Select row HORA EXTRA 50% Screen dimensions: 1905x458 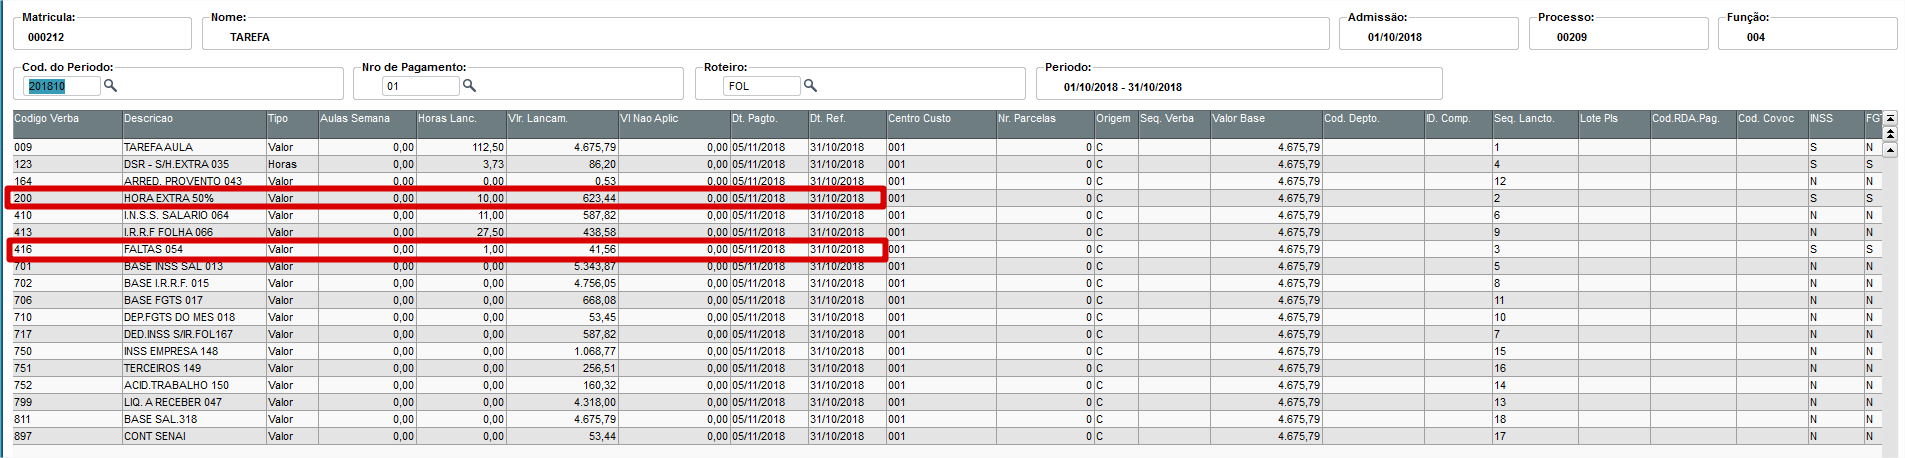pos(947,198)
